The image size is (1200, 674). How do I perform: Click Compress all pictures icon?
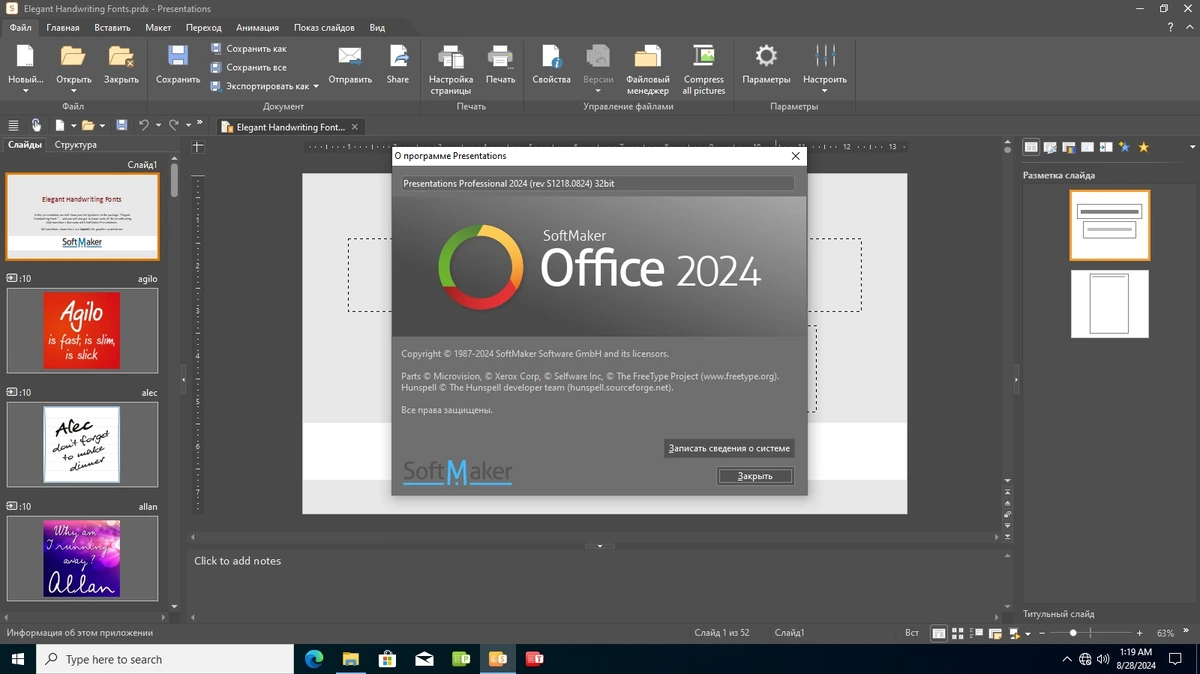(704, 56)
